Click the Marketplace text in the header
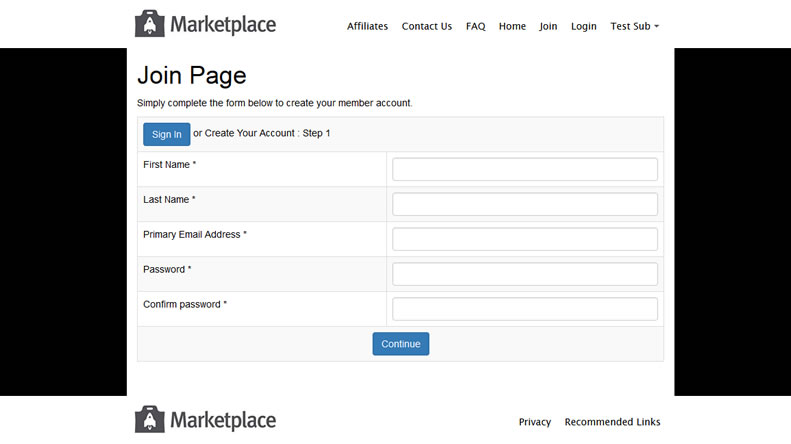The image size is (791, 444). 222,24
